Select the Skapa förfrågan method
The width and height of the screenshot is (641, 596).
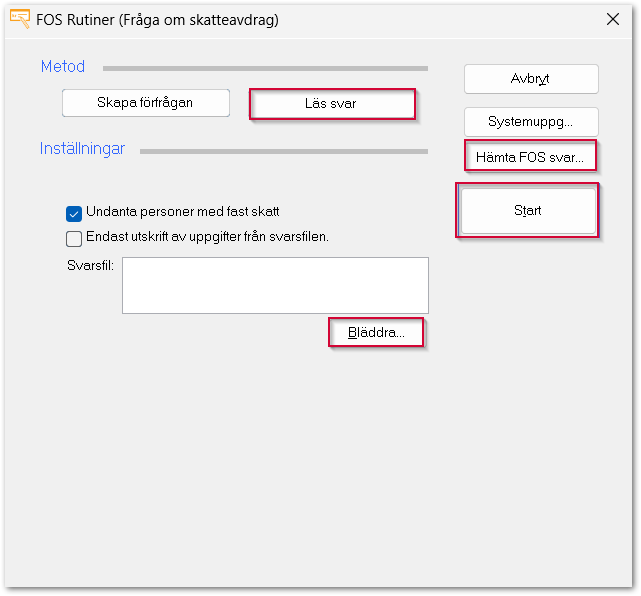coord(146,103)
